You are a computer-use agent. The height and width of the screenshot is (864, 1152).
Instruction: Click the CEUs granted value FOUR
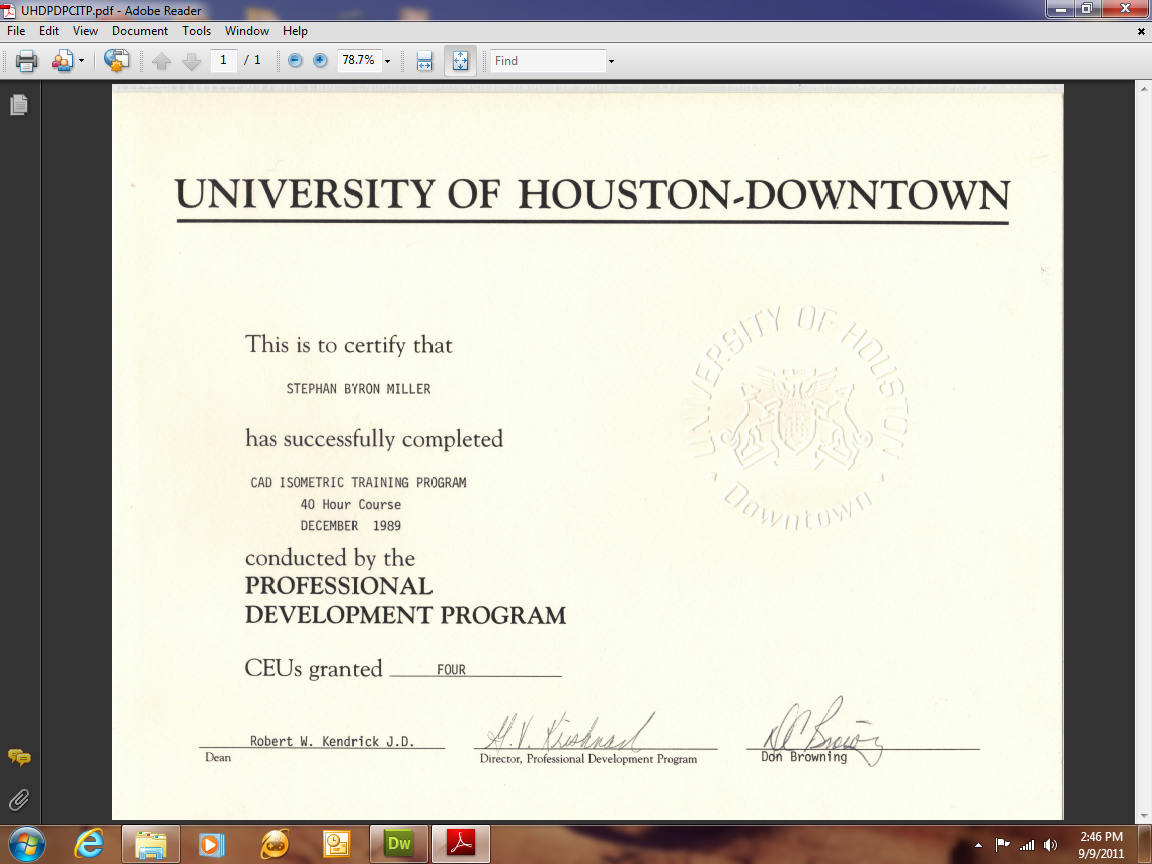pos(451,669)
